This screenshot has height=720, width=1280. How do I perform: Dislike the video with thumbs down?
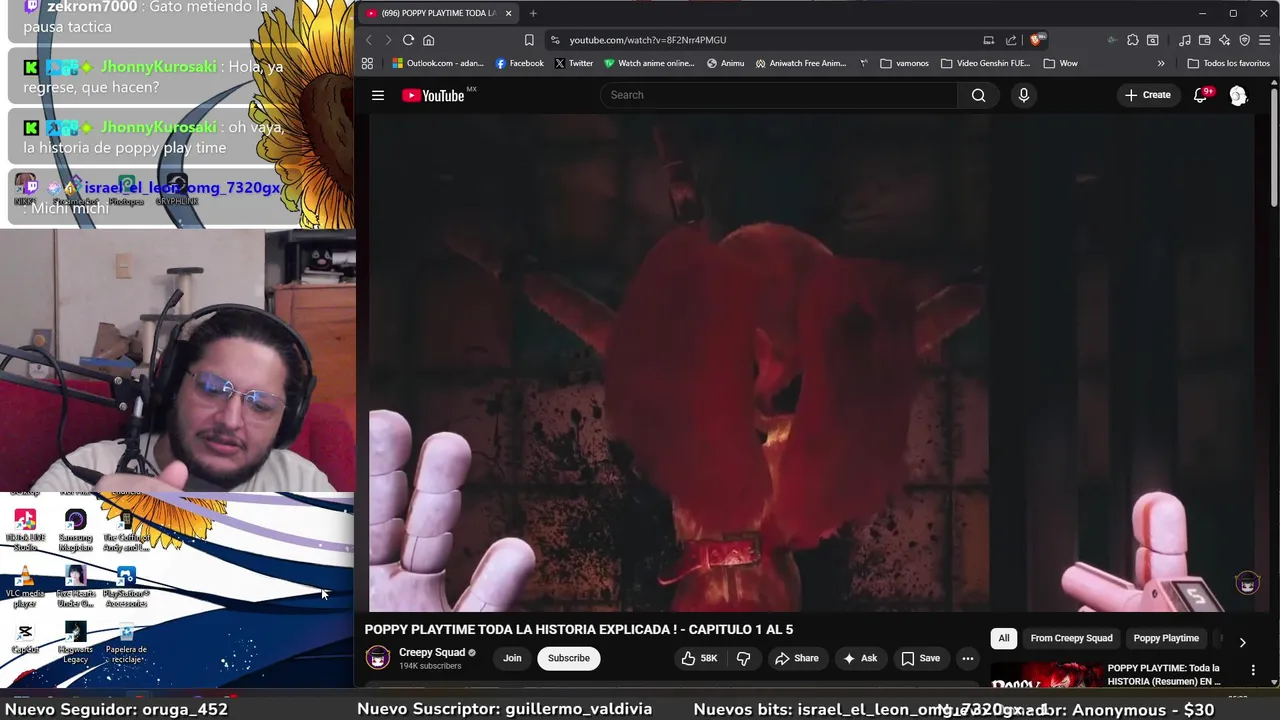(x=743, y=658)
